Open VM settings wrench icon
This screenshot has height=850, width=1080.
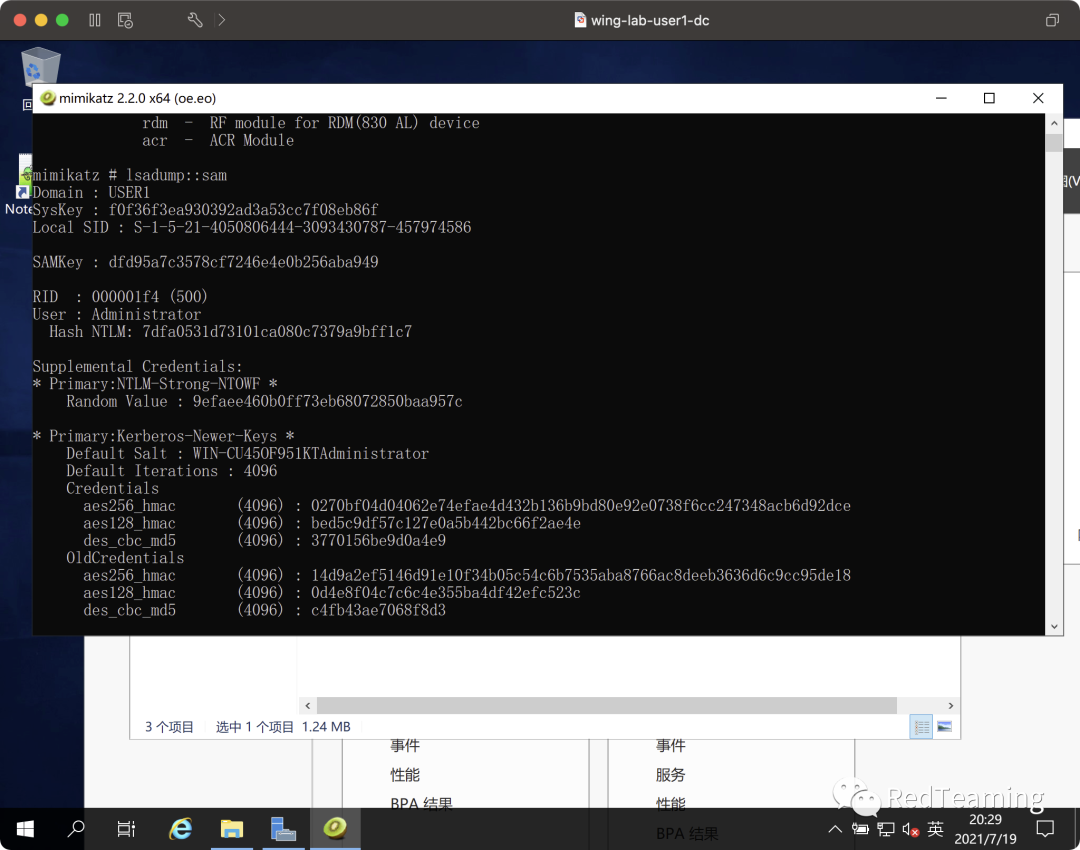point(195,20)
